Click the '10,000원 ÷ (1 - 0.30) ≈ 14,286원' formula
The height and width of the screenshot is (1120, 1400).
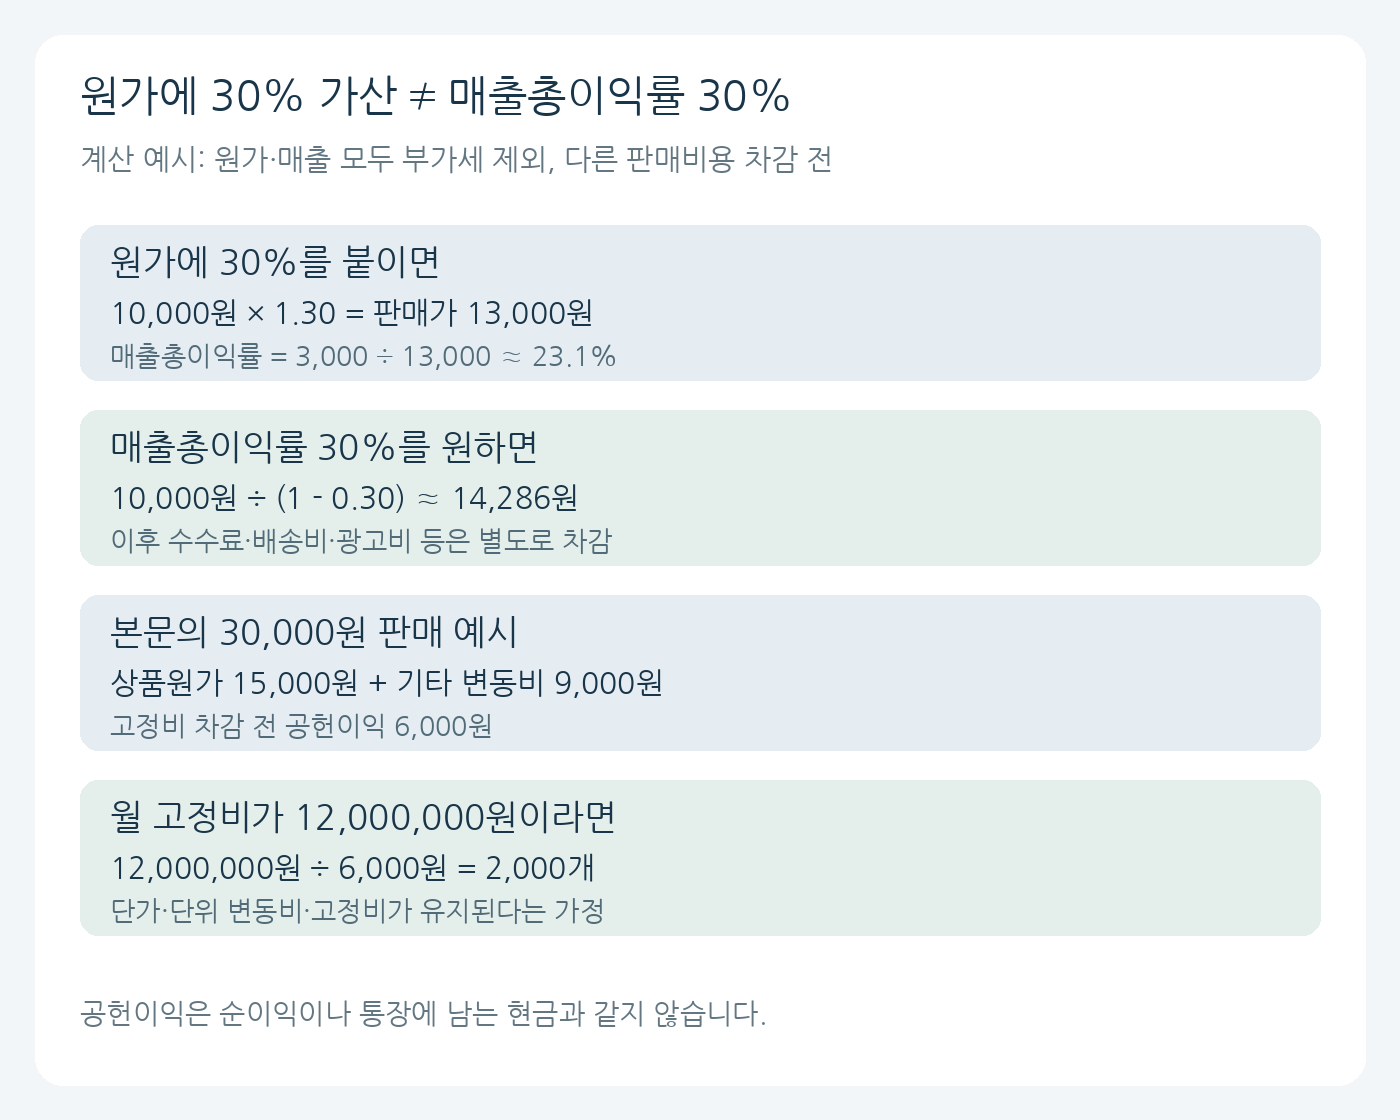(x=344, y=498)
